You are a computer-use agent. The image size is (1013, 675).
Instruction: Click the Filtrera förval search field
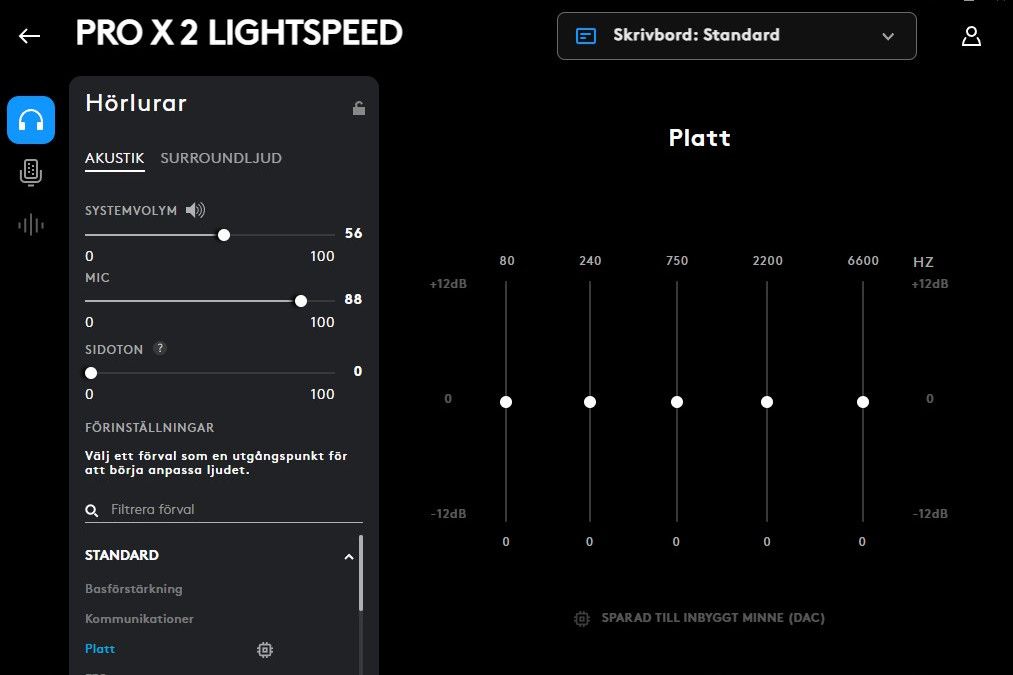(x=224, y=510)
